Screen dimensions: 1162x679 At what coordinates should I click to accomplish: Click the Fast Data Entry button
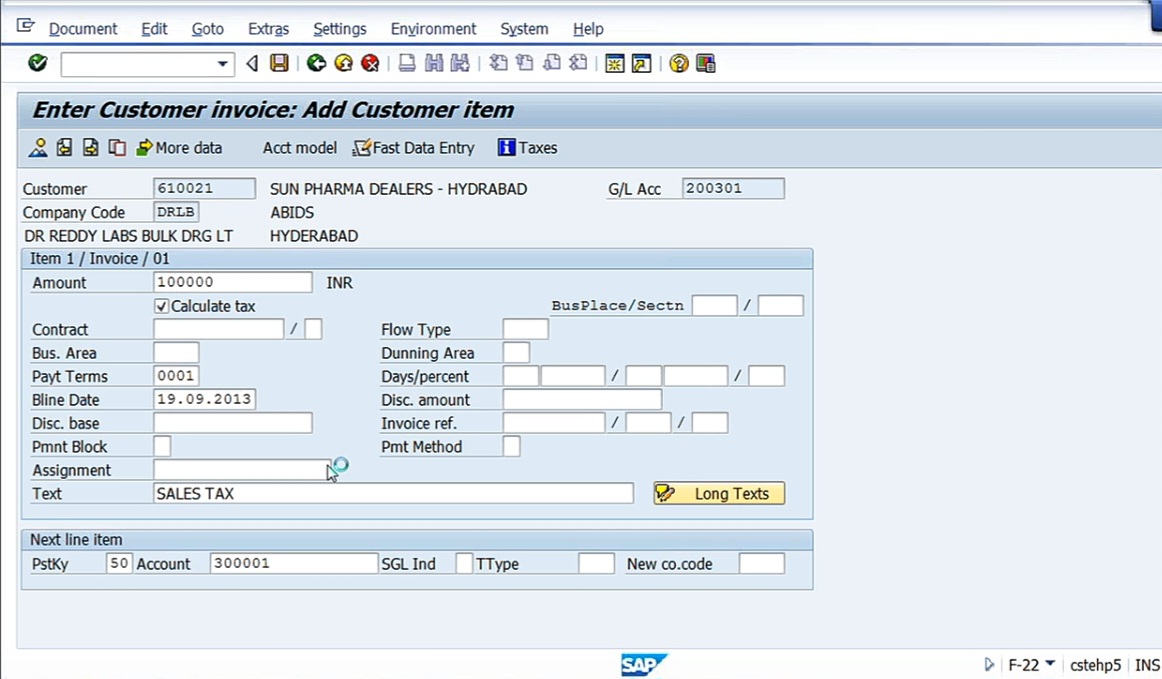click(x=414, y=148)
